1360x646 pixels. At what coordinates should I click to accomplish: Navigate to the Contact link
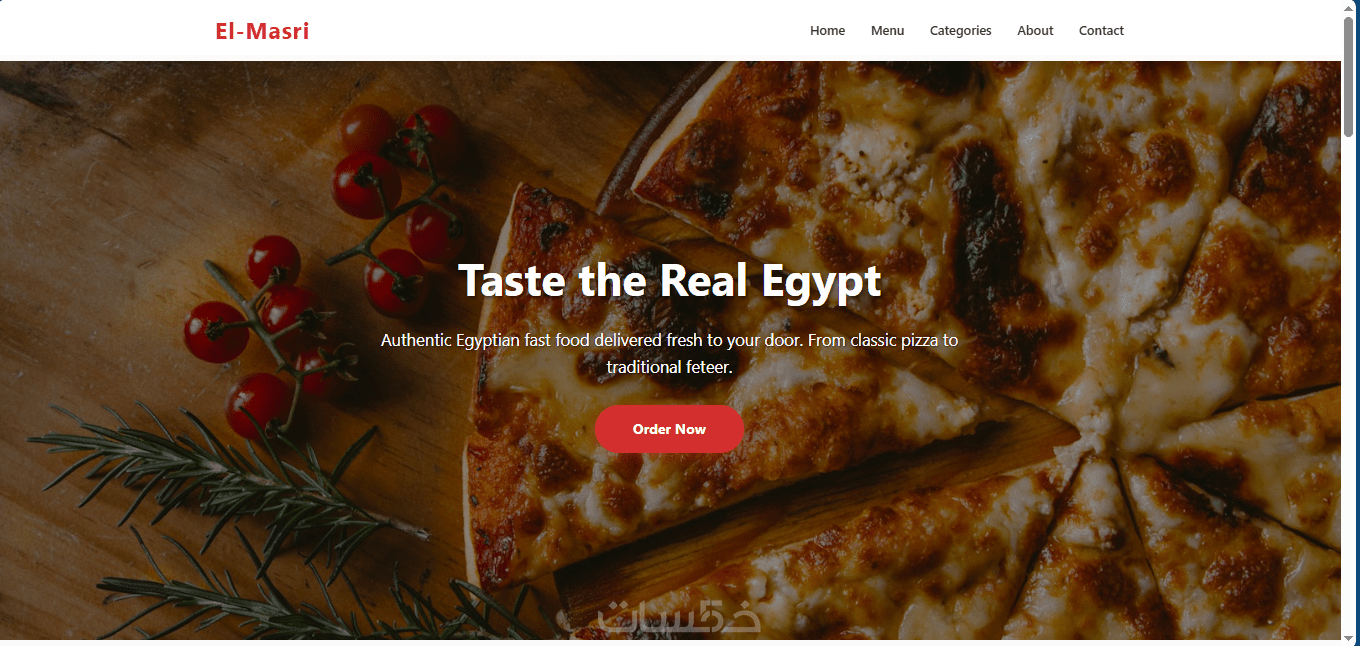tap(1101, 31)
